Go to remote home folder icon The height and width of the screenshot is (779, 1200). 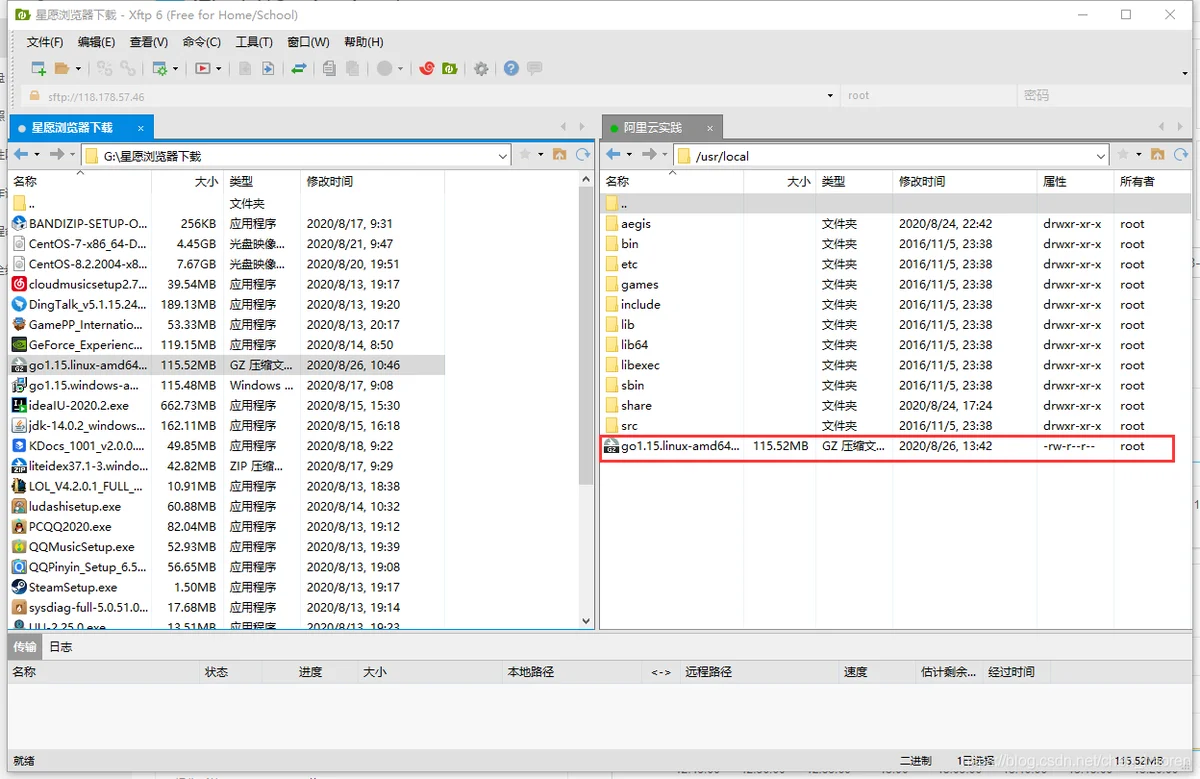pos(1157,155)
